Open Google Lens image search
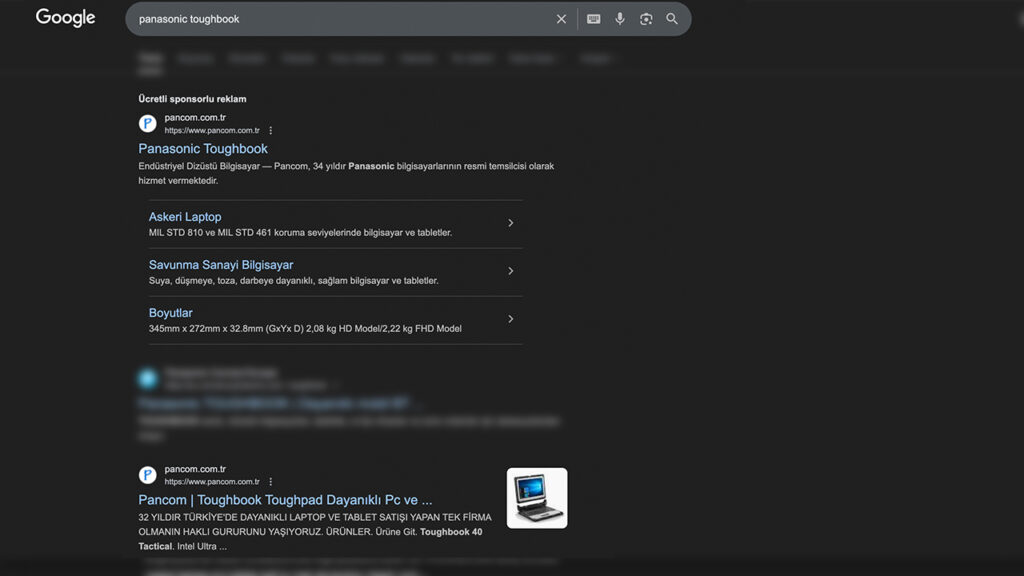 pyautogui.click(x=646, y=19)
